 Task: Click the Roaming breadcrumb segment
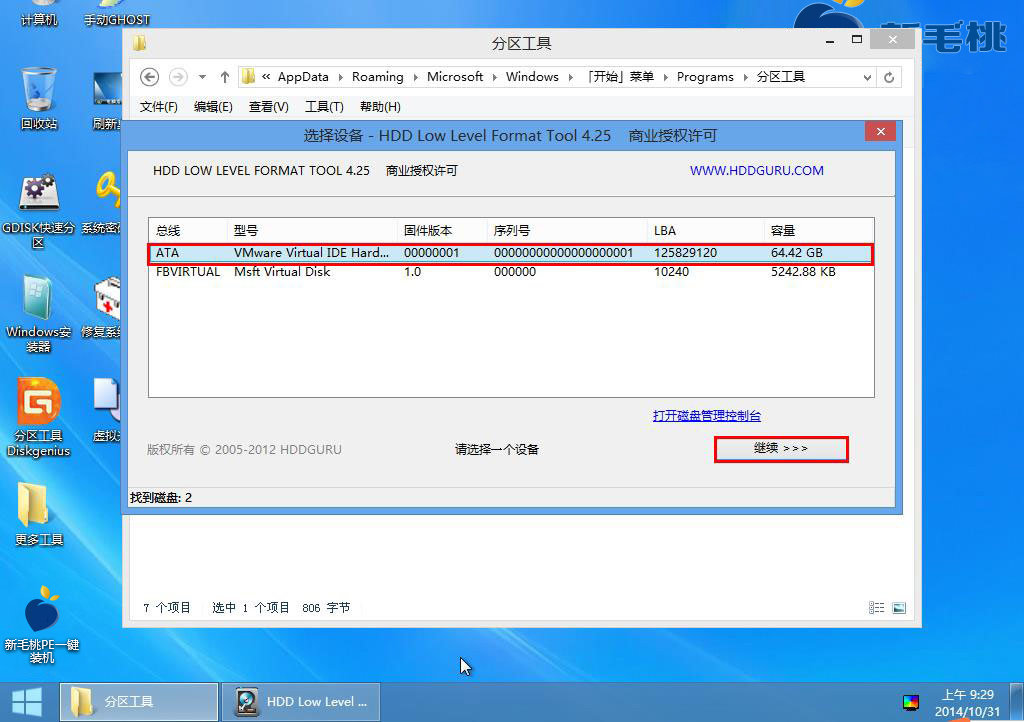pyautogui.click(x=377, y=77)
